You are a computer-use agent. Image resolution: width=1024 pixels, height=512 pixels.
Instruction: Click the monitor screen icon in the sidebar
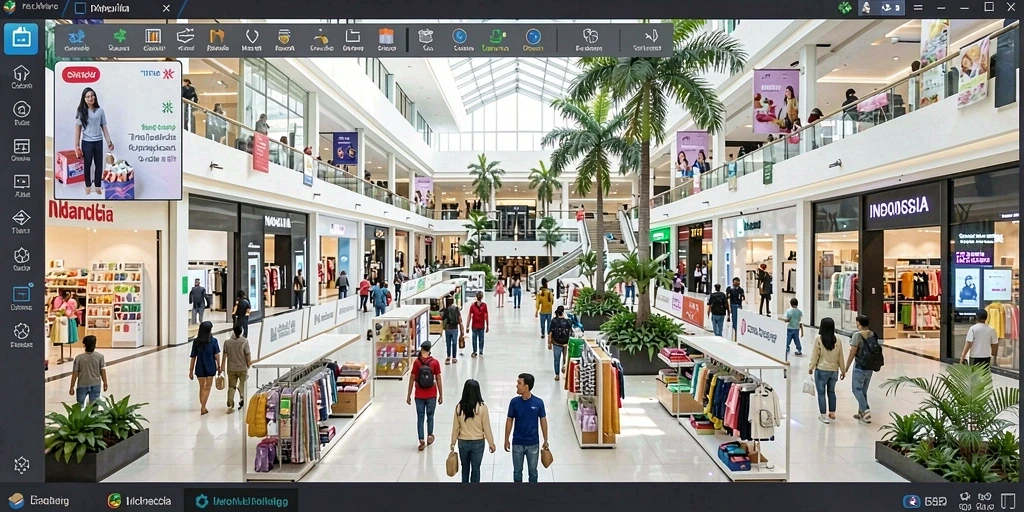pyautogui.click(x=22, y=182)
